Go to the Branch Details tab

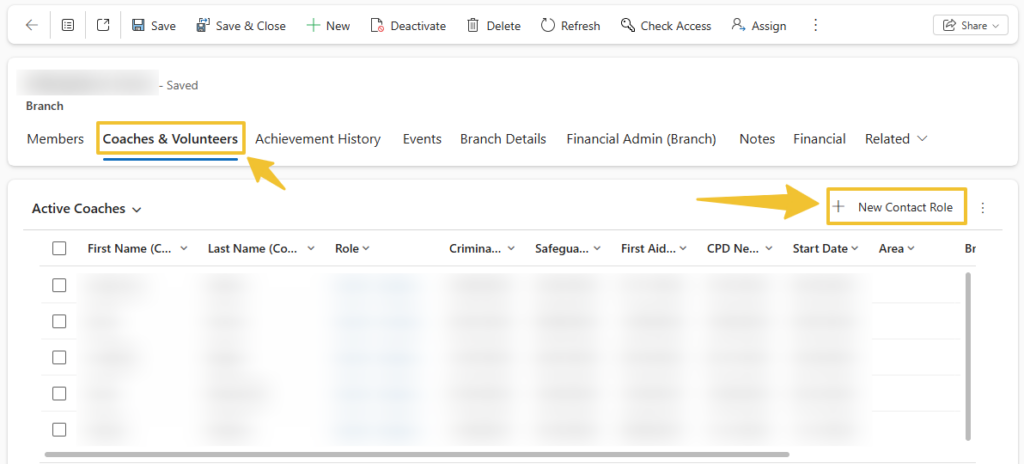click(x=503, y=139)
